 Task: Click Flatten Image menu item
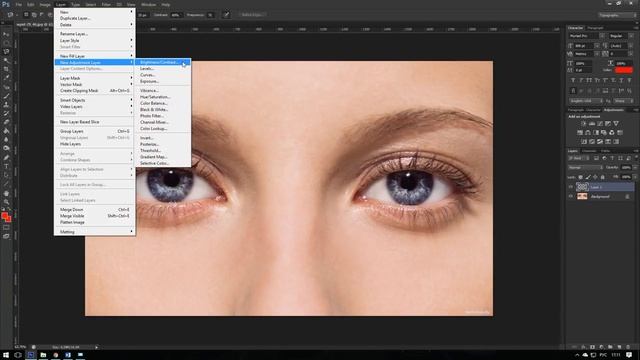(x=94, y=222)
